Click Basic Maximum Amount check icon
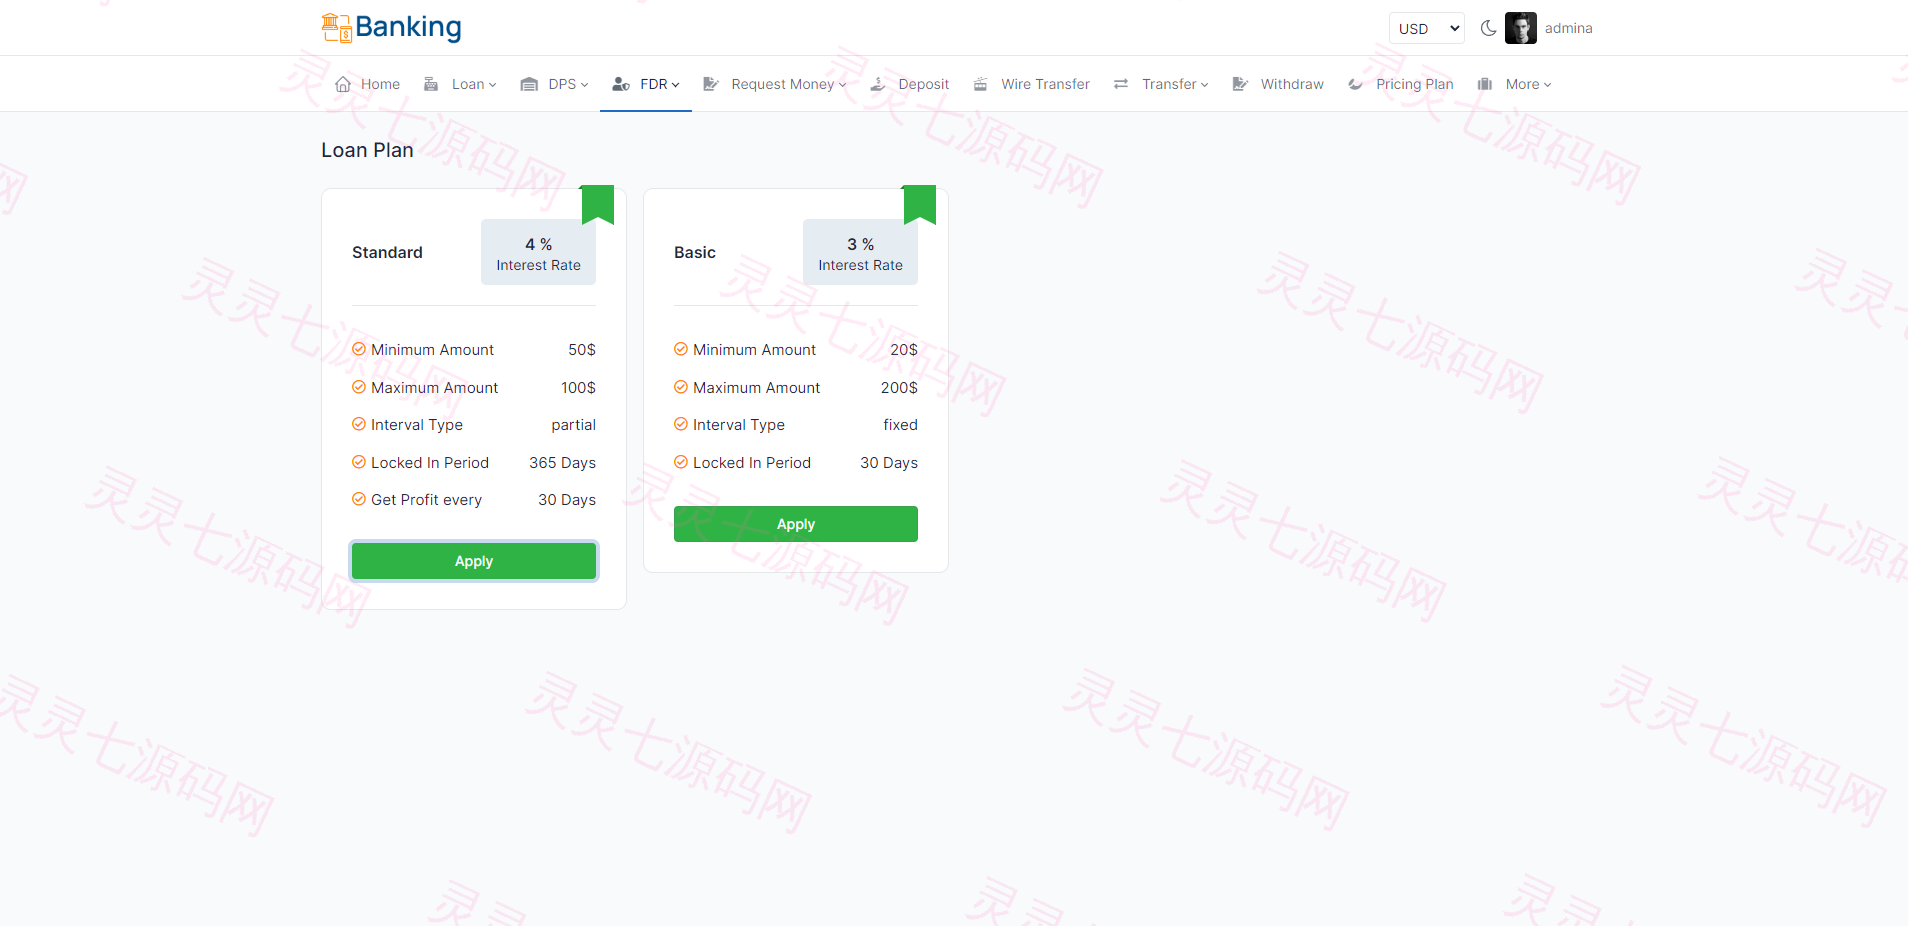Viewport: 1908px width, 926px height. click(681, 387)
